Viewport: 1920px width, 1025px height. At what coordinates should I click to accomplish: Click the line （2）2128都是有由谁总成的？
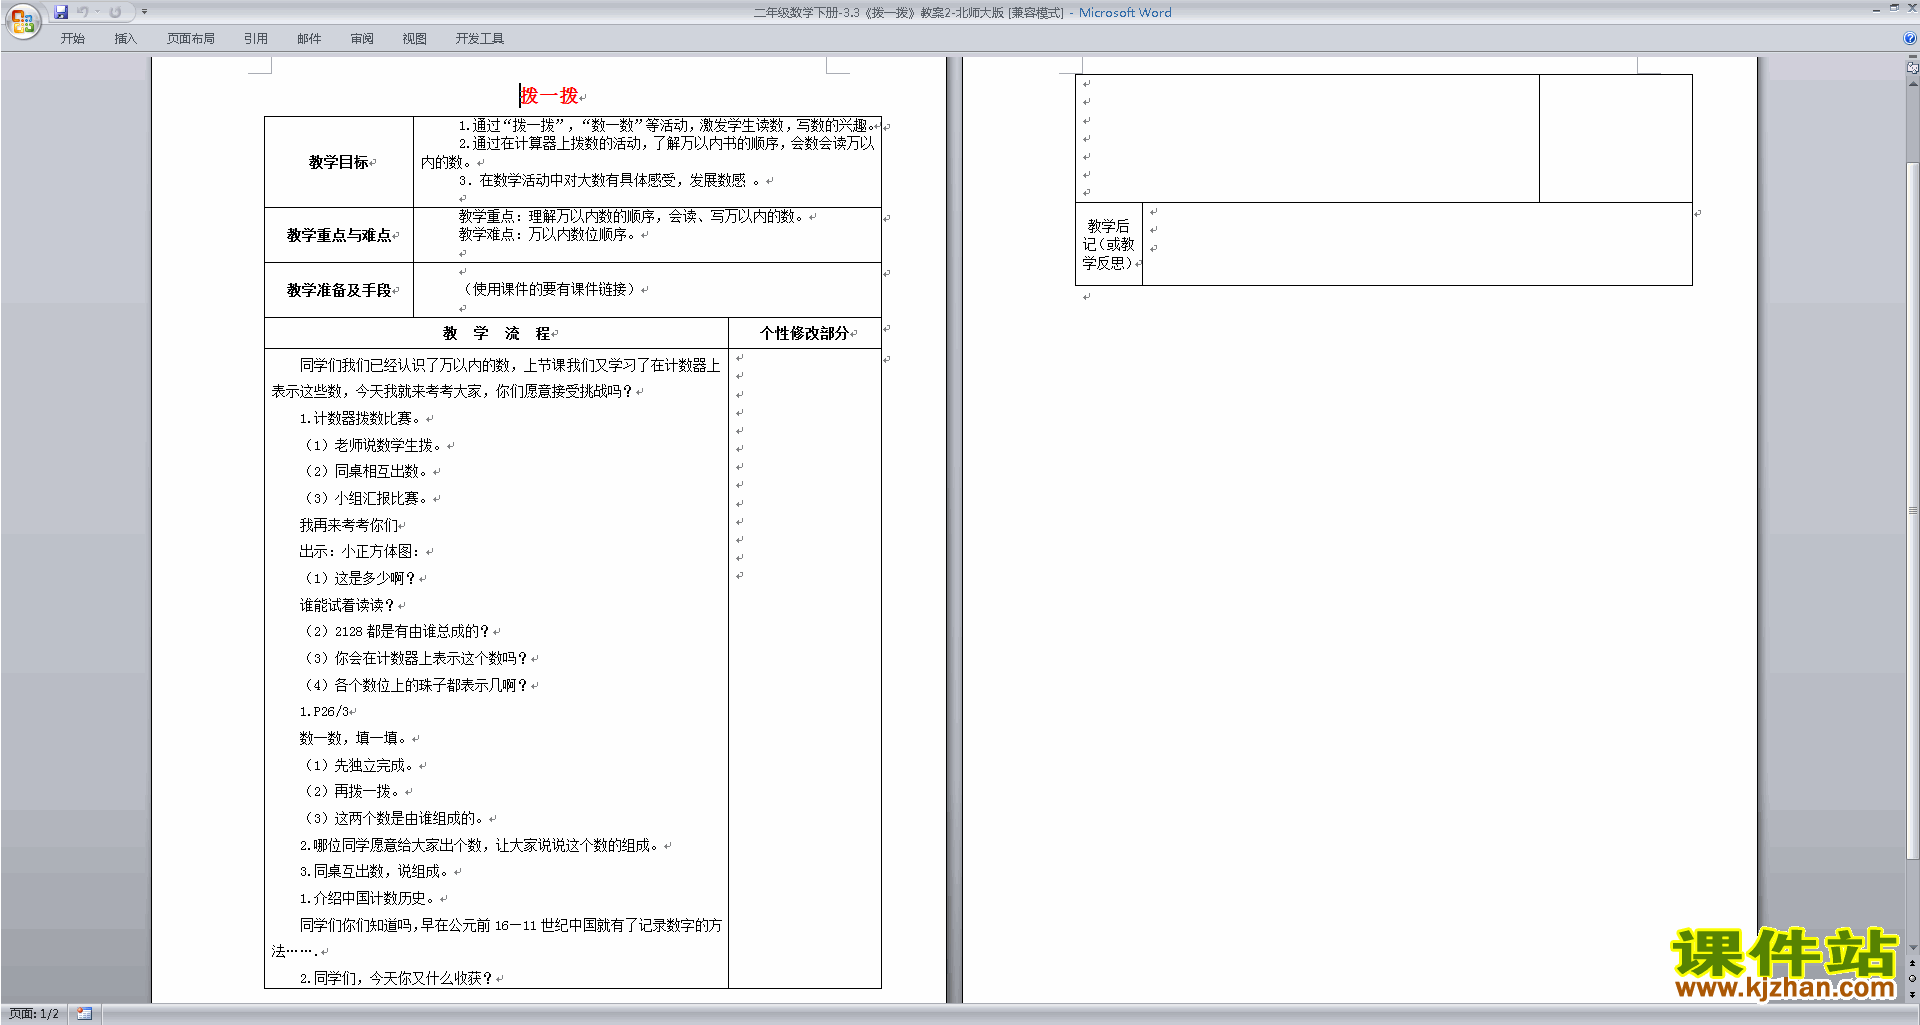(395, 631)
